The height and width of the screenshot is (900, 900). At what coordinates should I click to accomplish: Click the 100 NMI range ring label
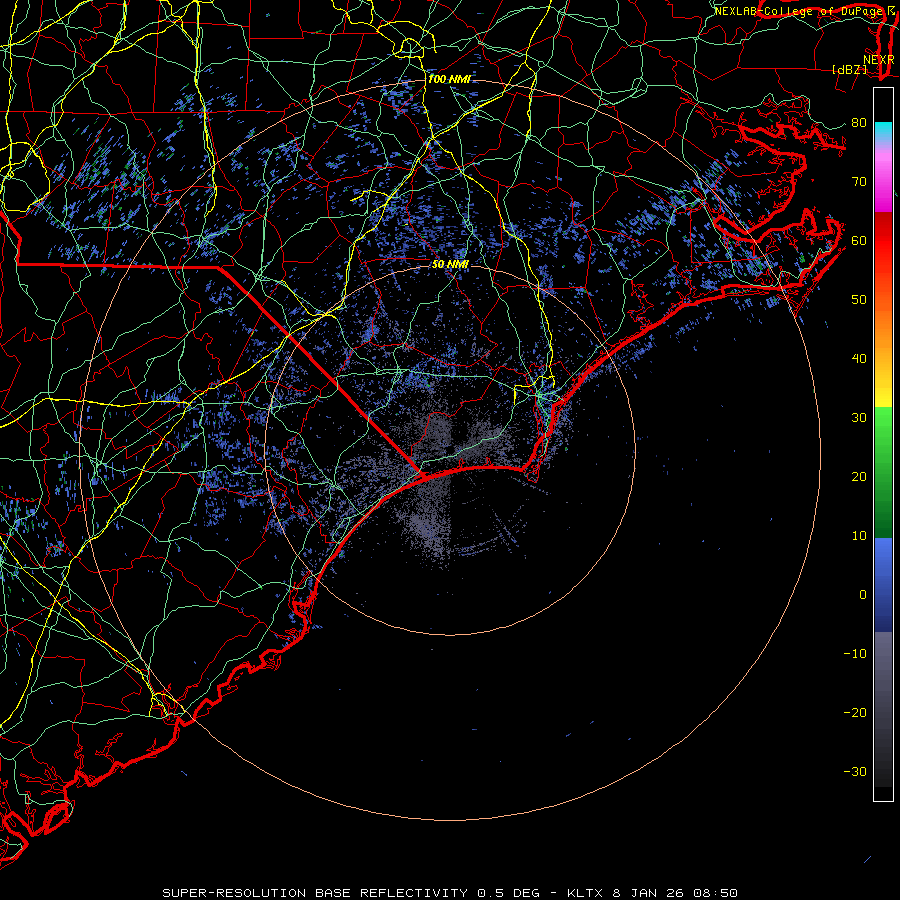click(x=449, y=79)
